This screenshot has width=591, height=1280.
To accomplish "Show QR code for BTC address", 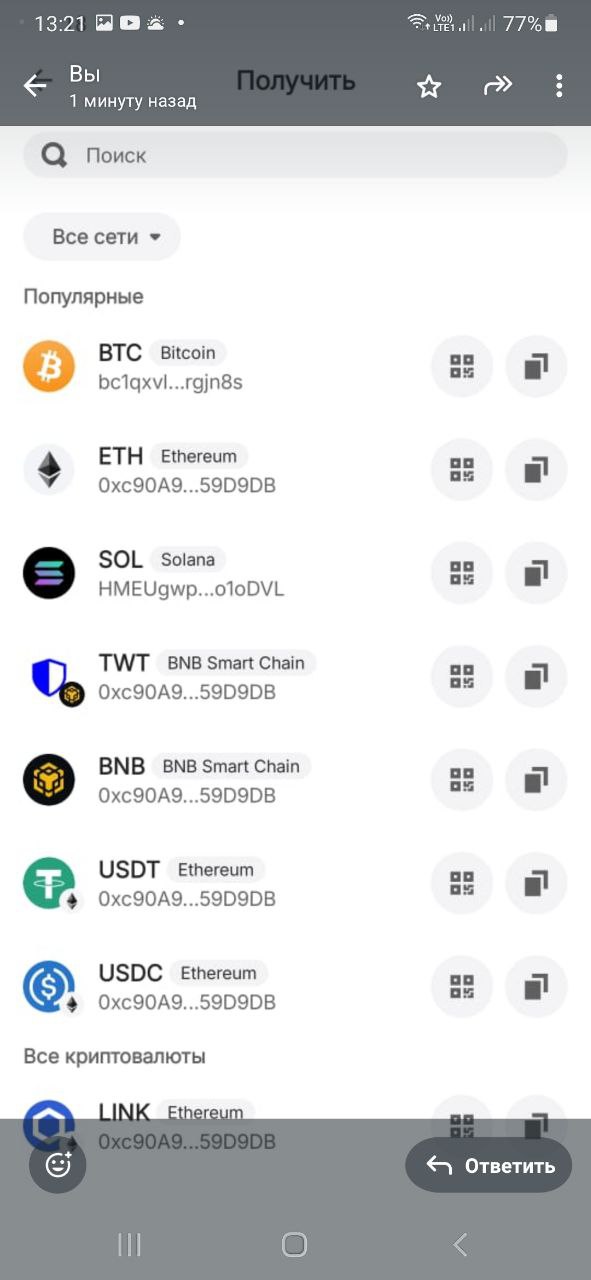I will (x=461, y=367).
